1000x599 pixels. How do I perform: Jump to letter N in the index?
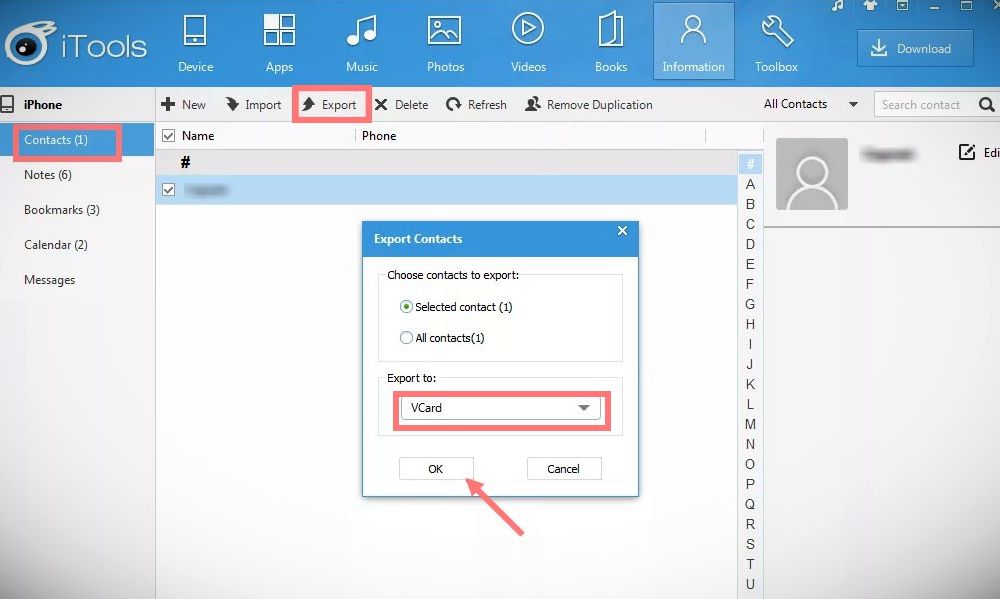point(750,444)
